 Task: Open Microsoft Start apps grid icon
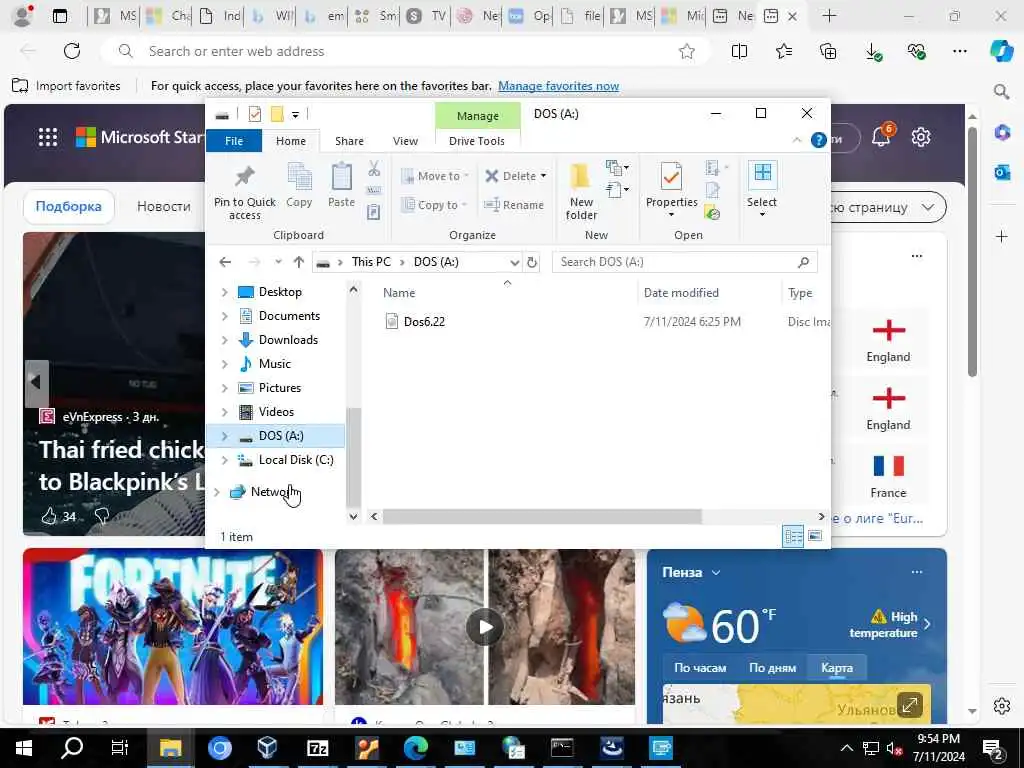[x=48, y=137]
